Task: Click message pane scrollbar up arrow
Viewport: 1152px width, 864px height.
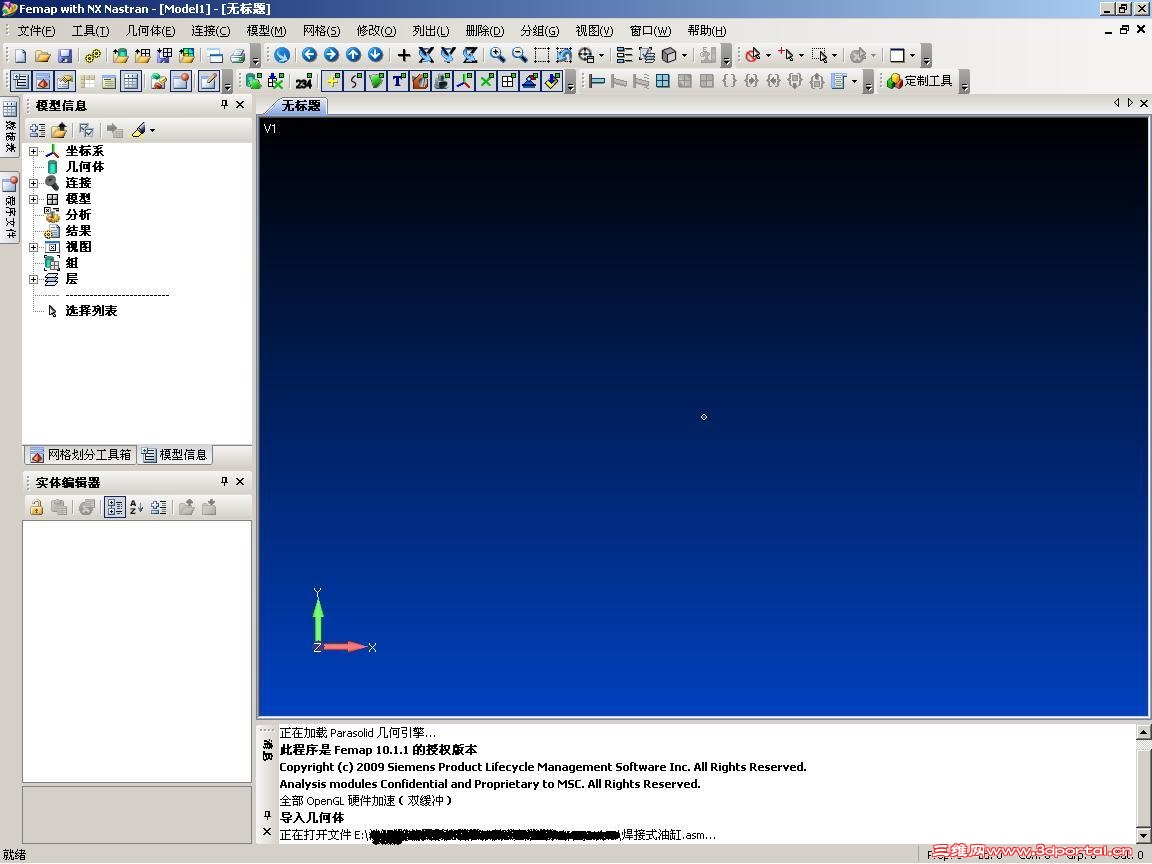Action: 1143,732
